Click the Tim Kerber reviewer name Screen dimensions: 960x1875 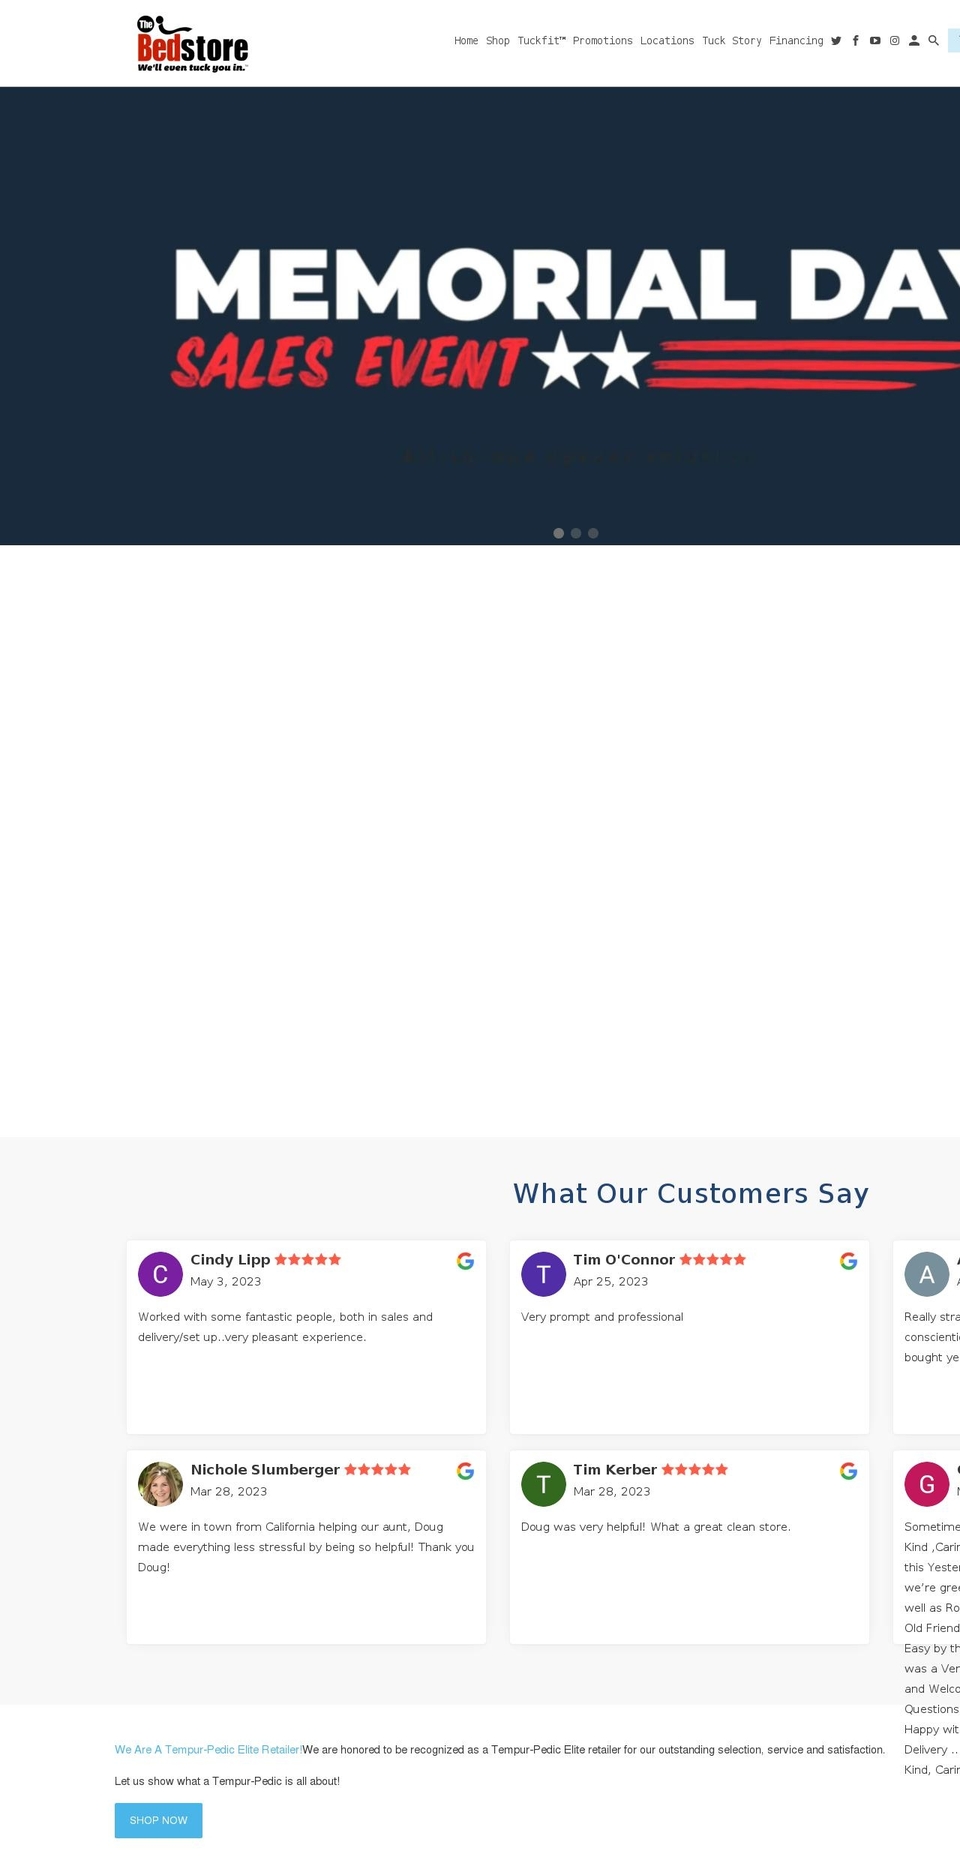pos(615,1470)
